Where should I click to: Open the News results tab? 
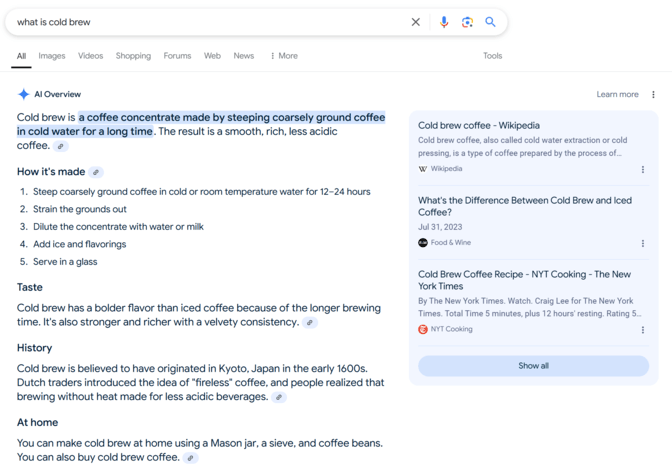pos(244,56)
